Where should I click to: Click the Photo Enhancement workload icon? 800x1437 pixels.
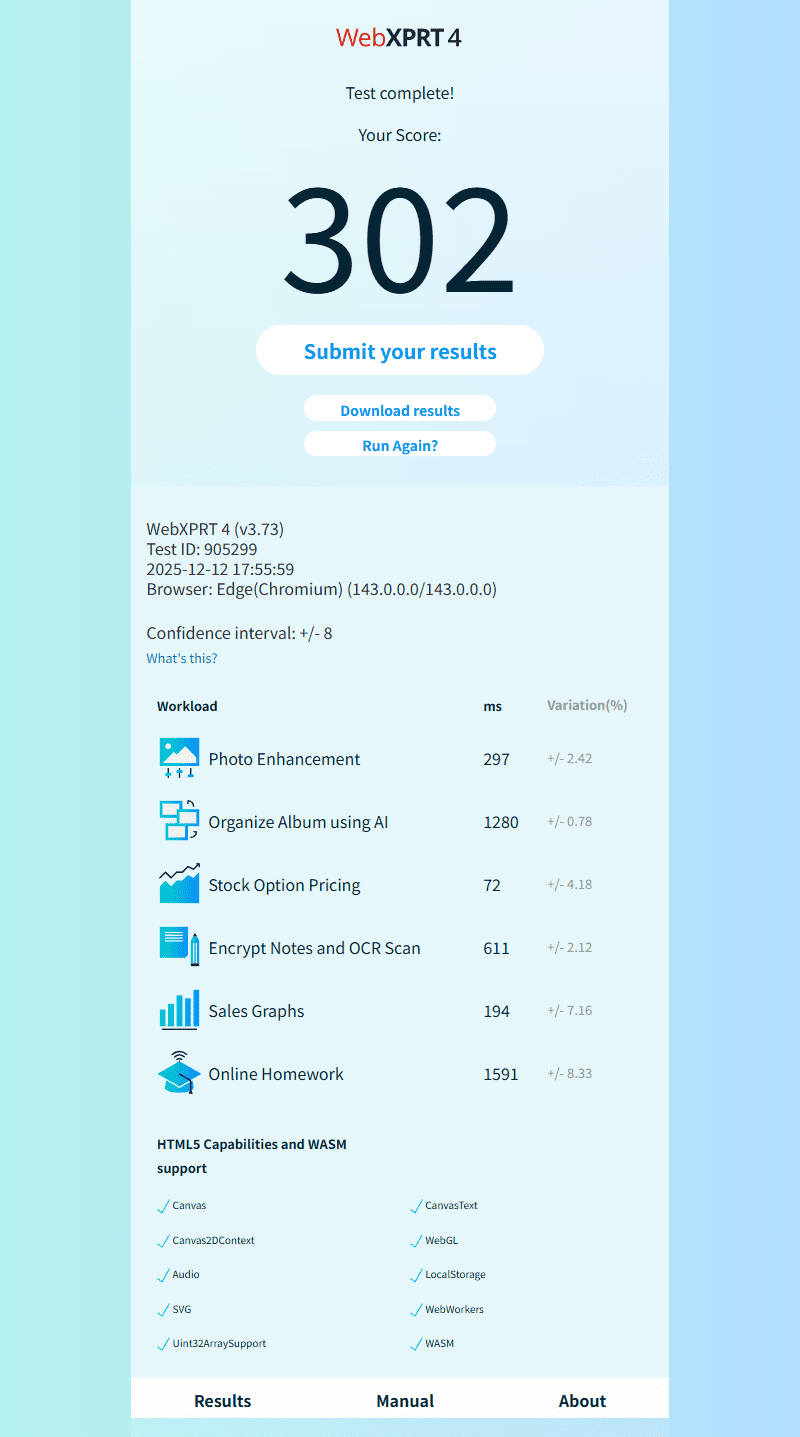tap(179, 758)
